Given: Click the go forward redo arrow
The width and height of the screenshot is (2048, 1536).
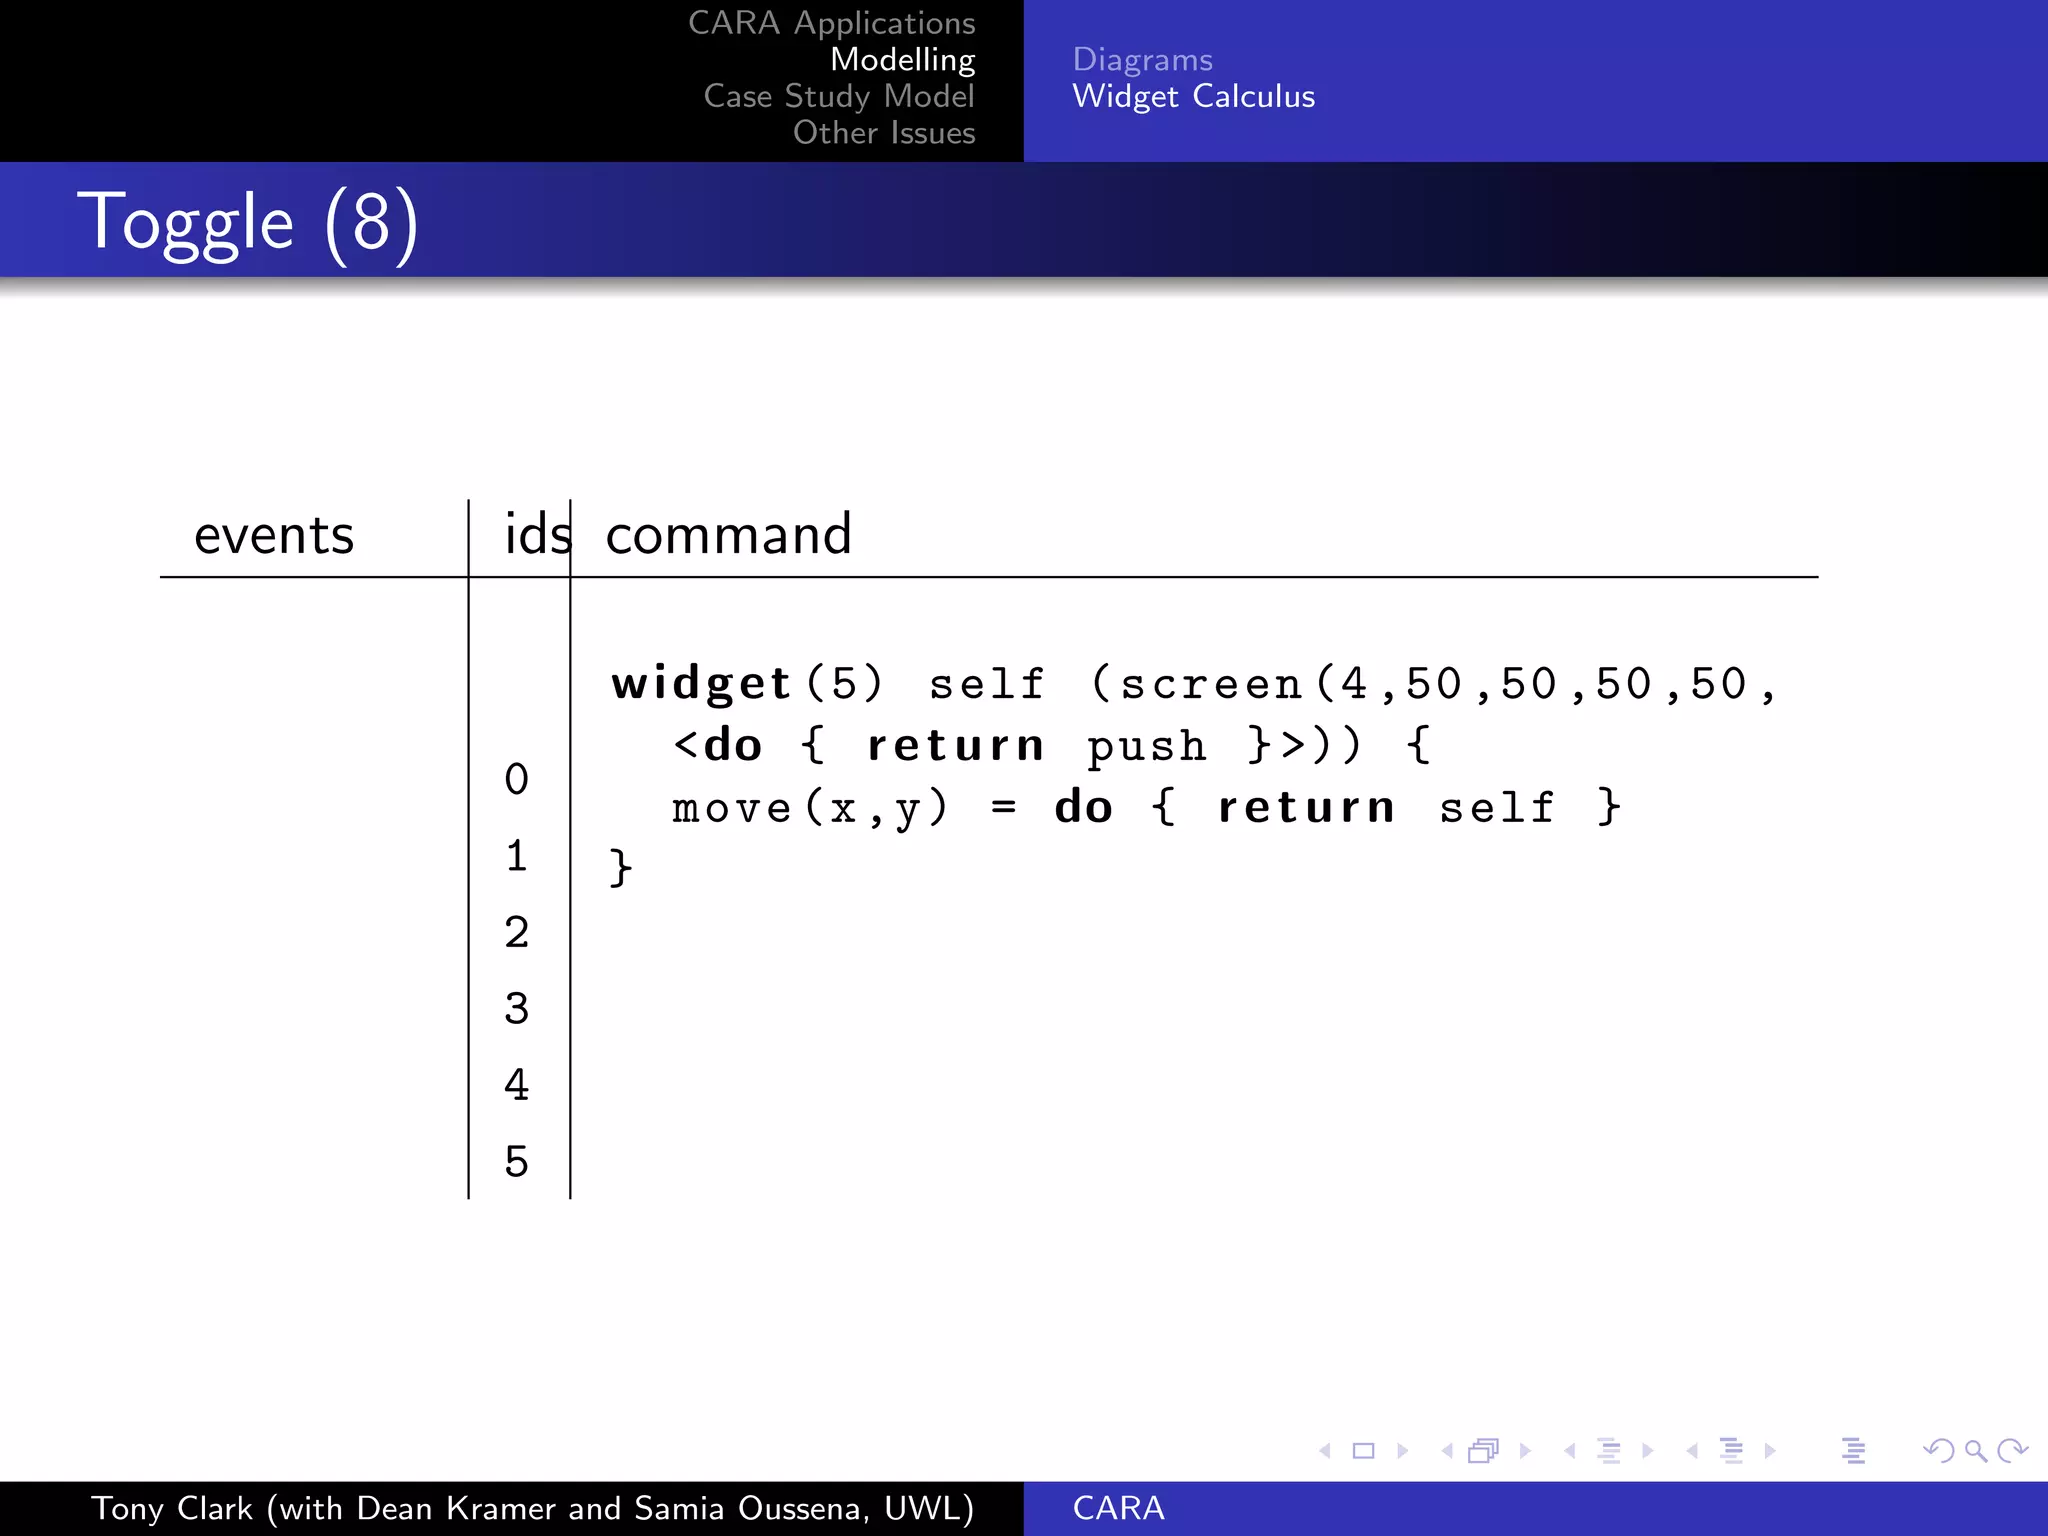Looking at the screenshot, I should [2012, 1450].
